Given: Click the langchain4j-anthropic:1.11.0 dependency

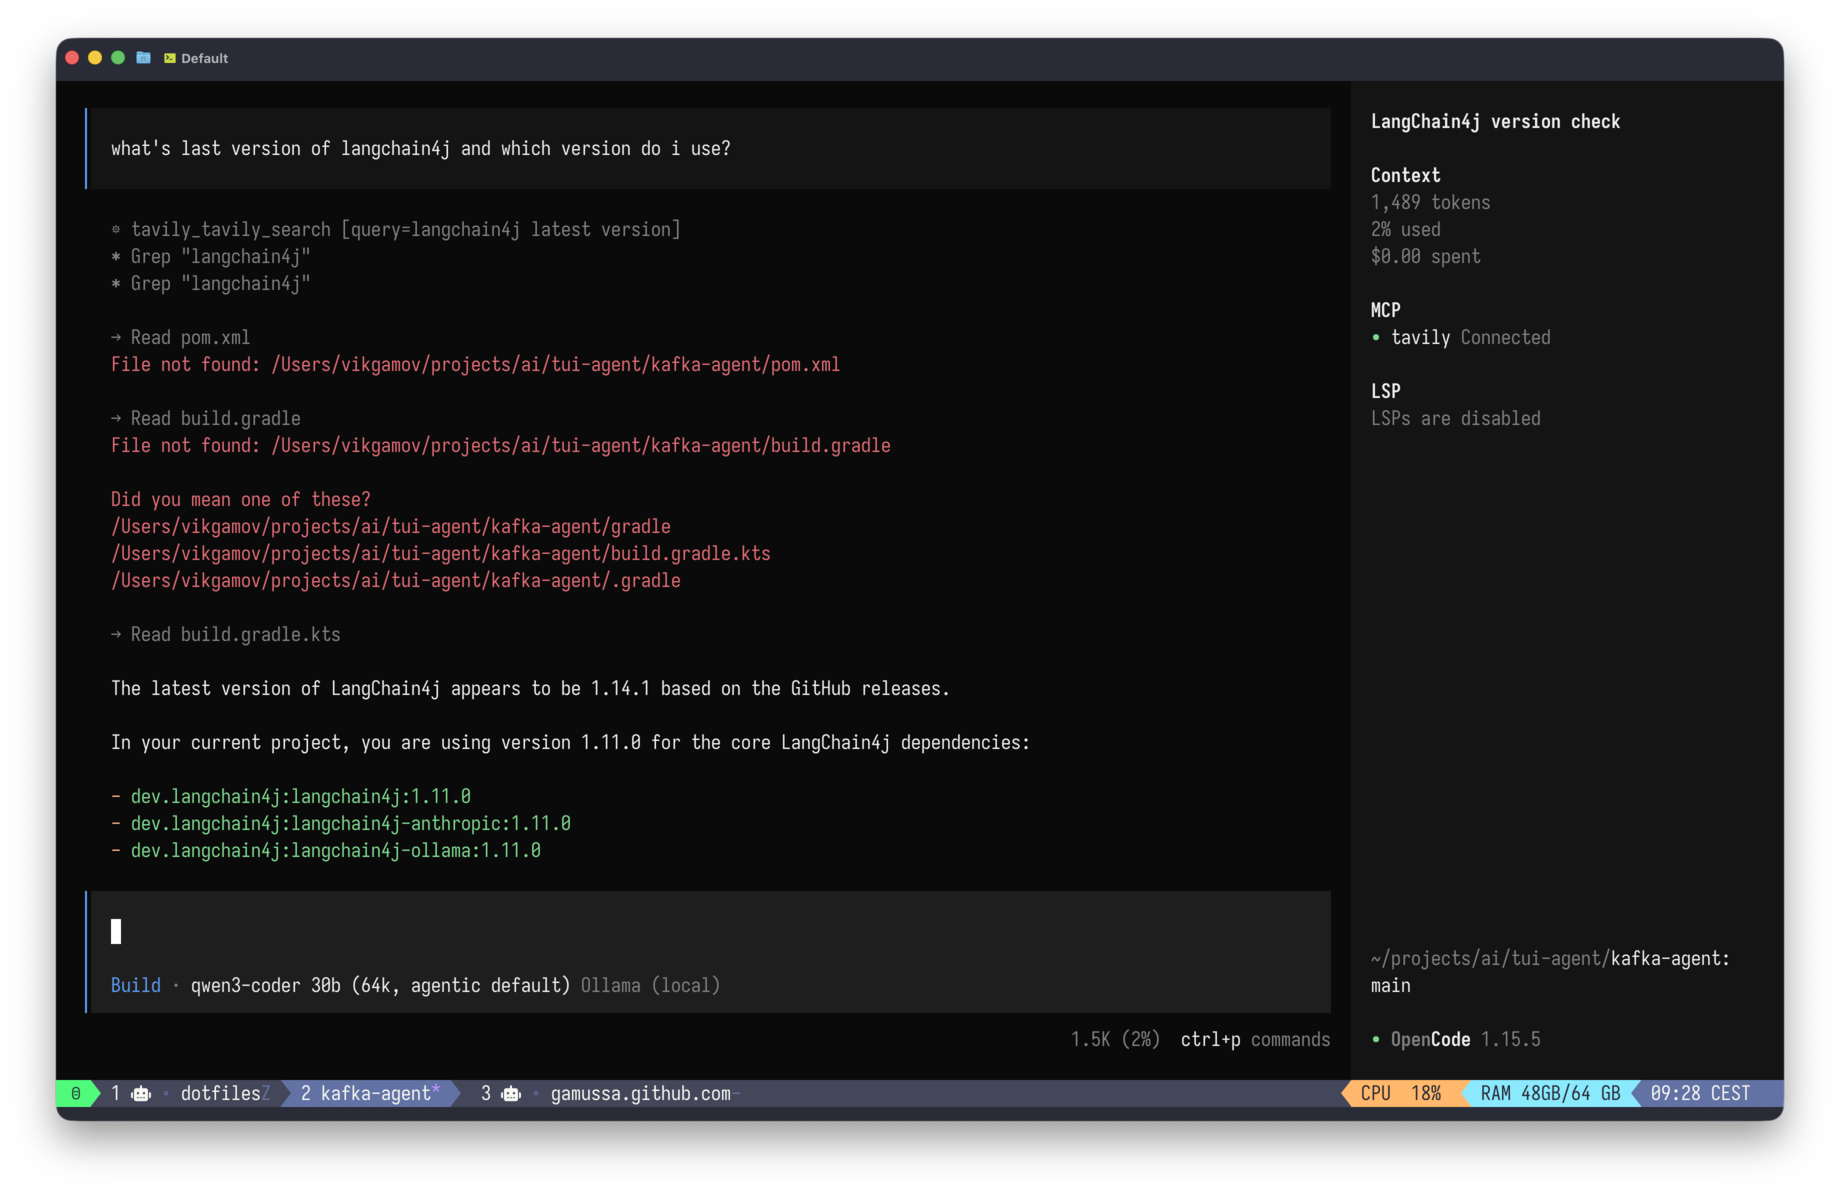Looking at the screenshot, I should pos(350,823).
